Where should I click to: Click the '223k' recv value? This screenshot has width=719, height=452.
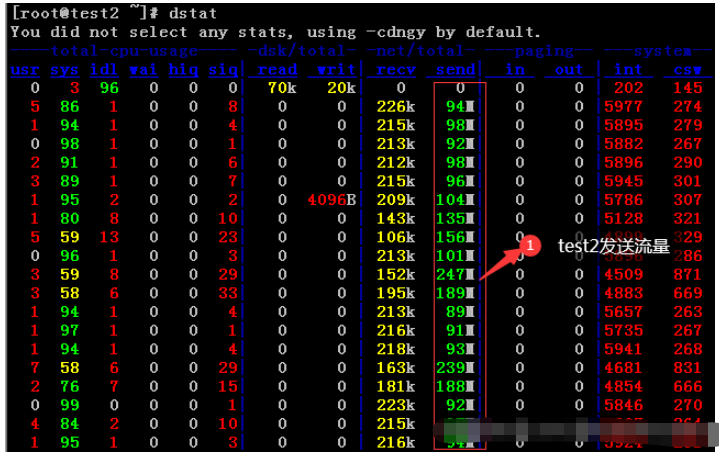[x=396, y=405]
